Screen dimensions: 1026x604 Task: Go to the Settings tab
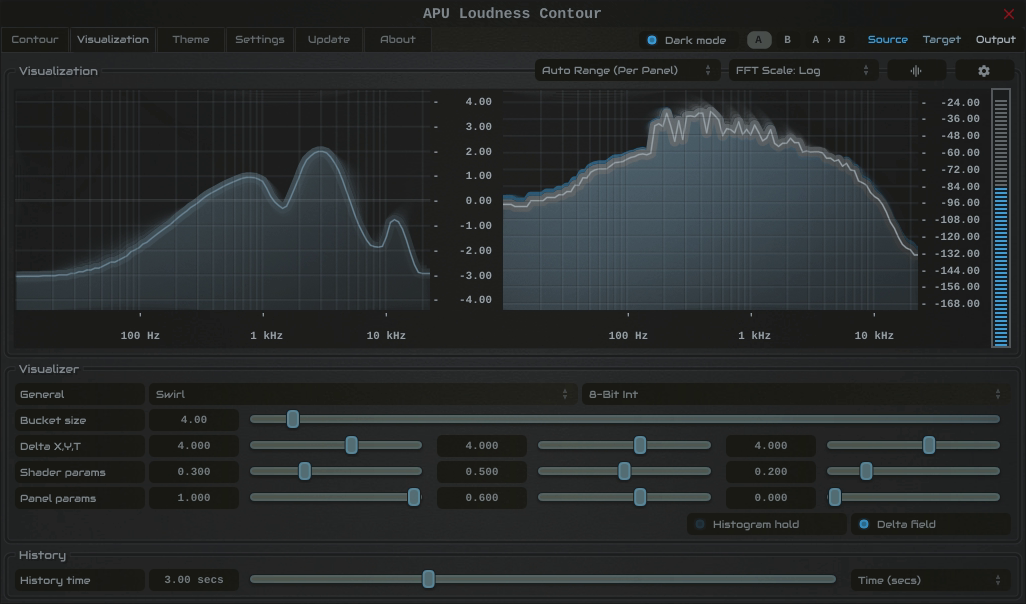260,39
